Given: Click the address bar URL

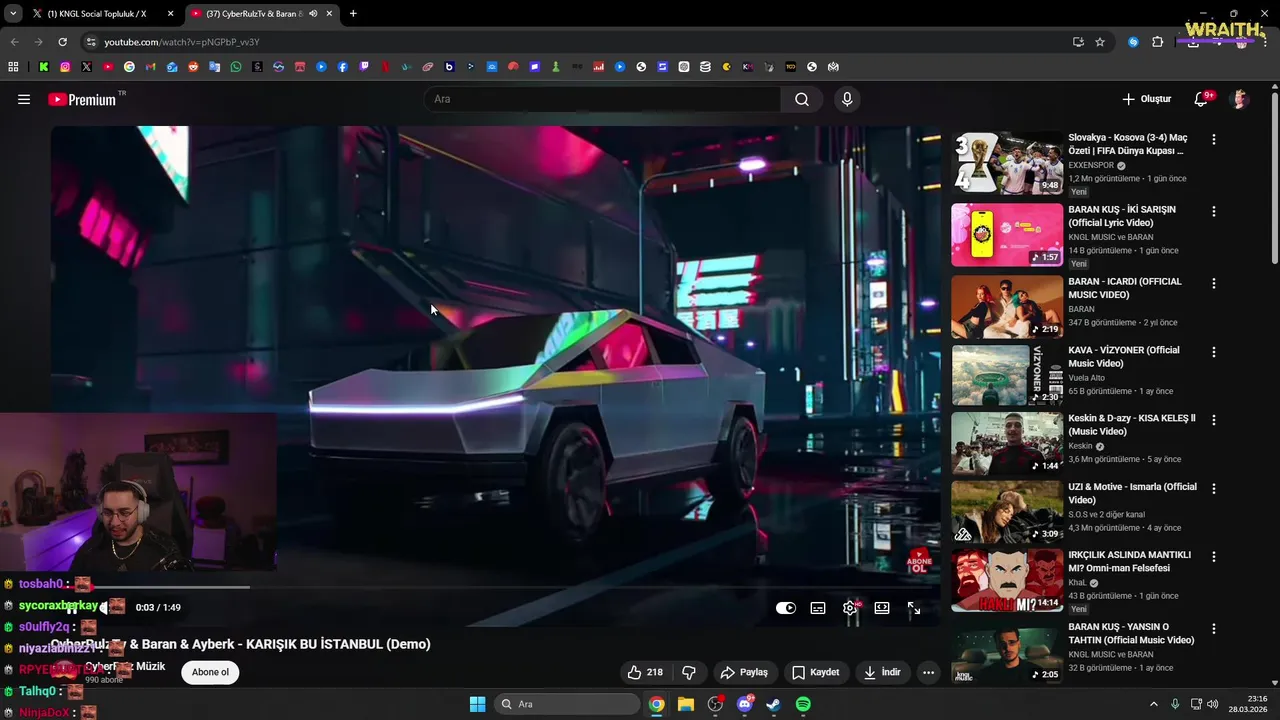Looking at the screenshot, I should coord(182,42).
